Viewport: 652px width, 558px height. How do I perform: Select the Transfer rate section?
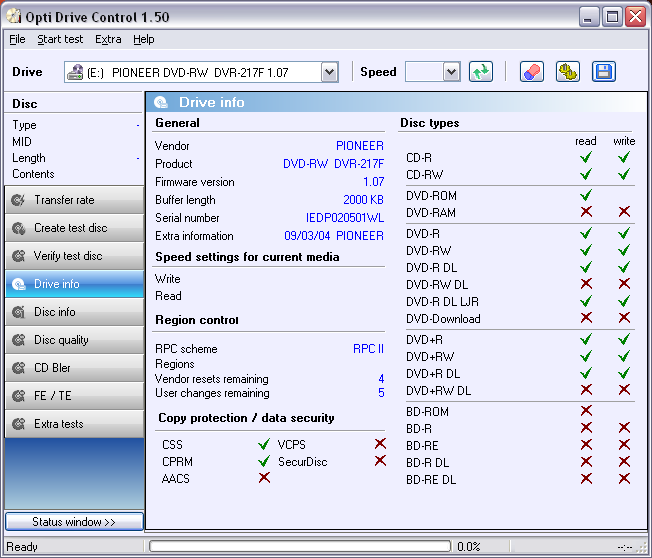point(74,200)
